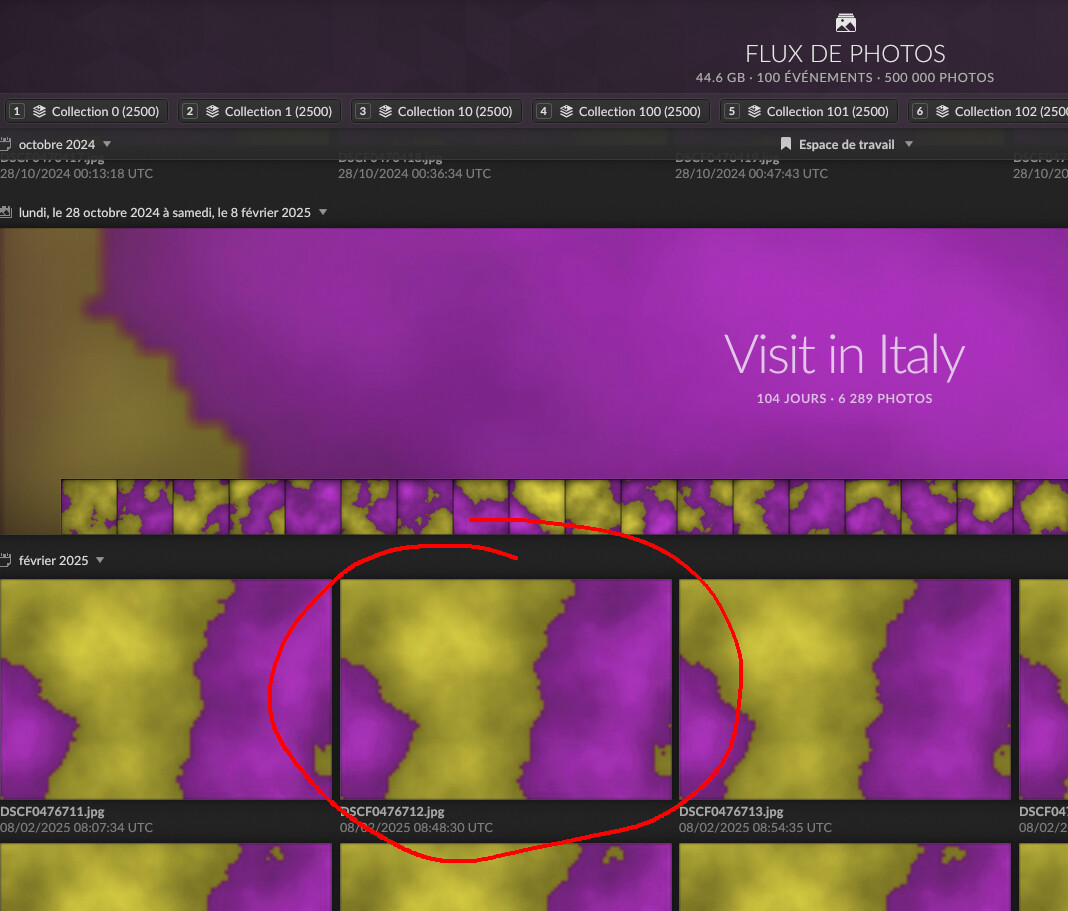Click the event icon beside the date range
Viewport: 1068px width, 911px height.
click(6, 212)
